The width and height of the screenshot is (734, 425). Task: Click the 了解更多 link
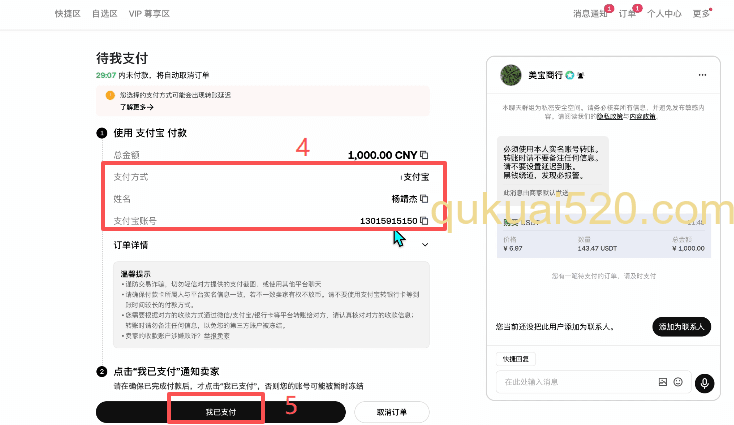pyautogui.click(x=137, y=107)
